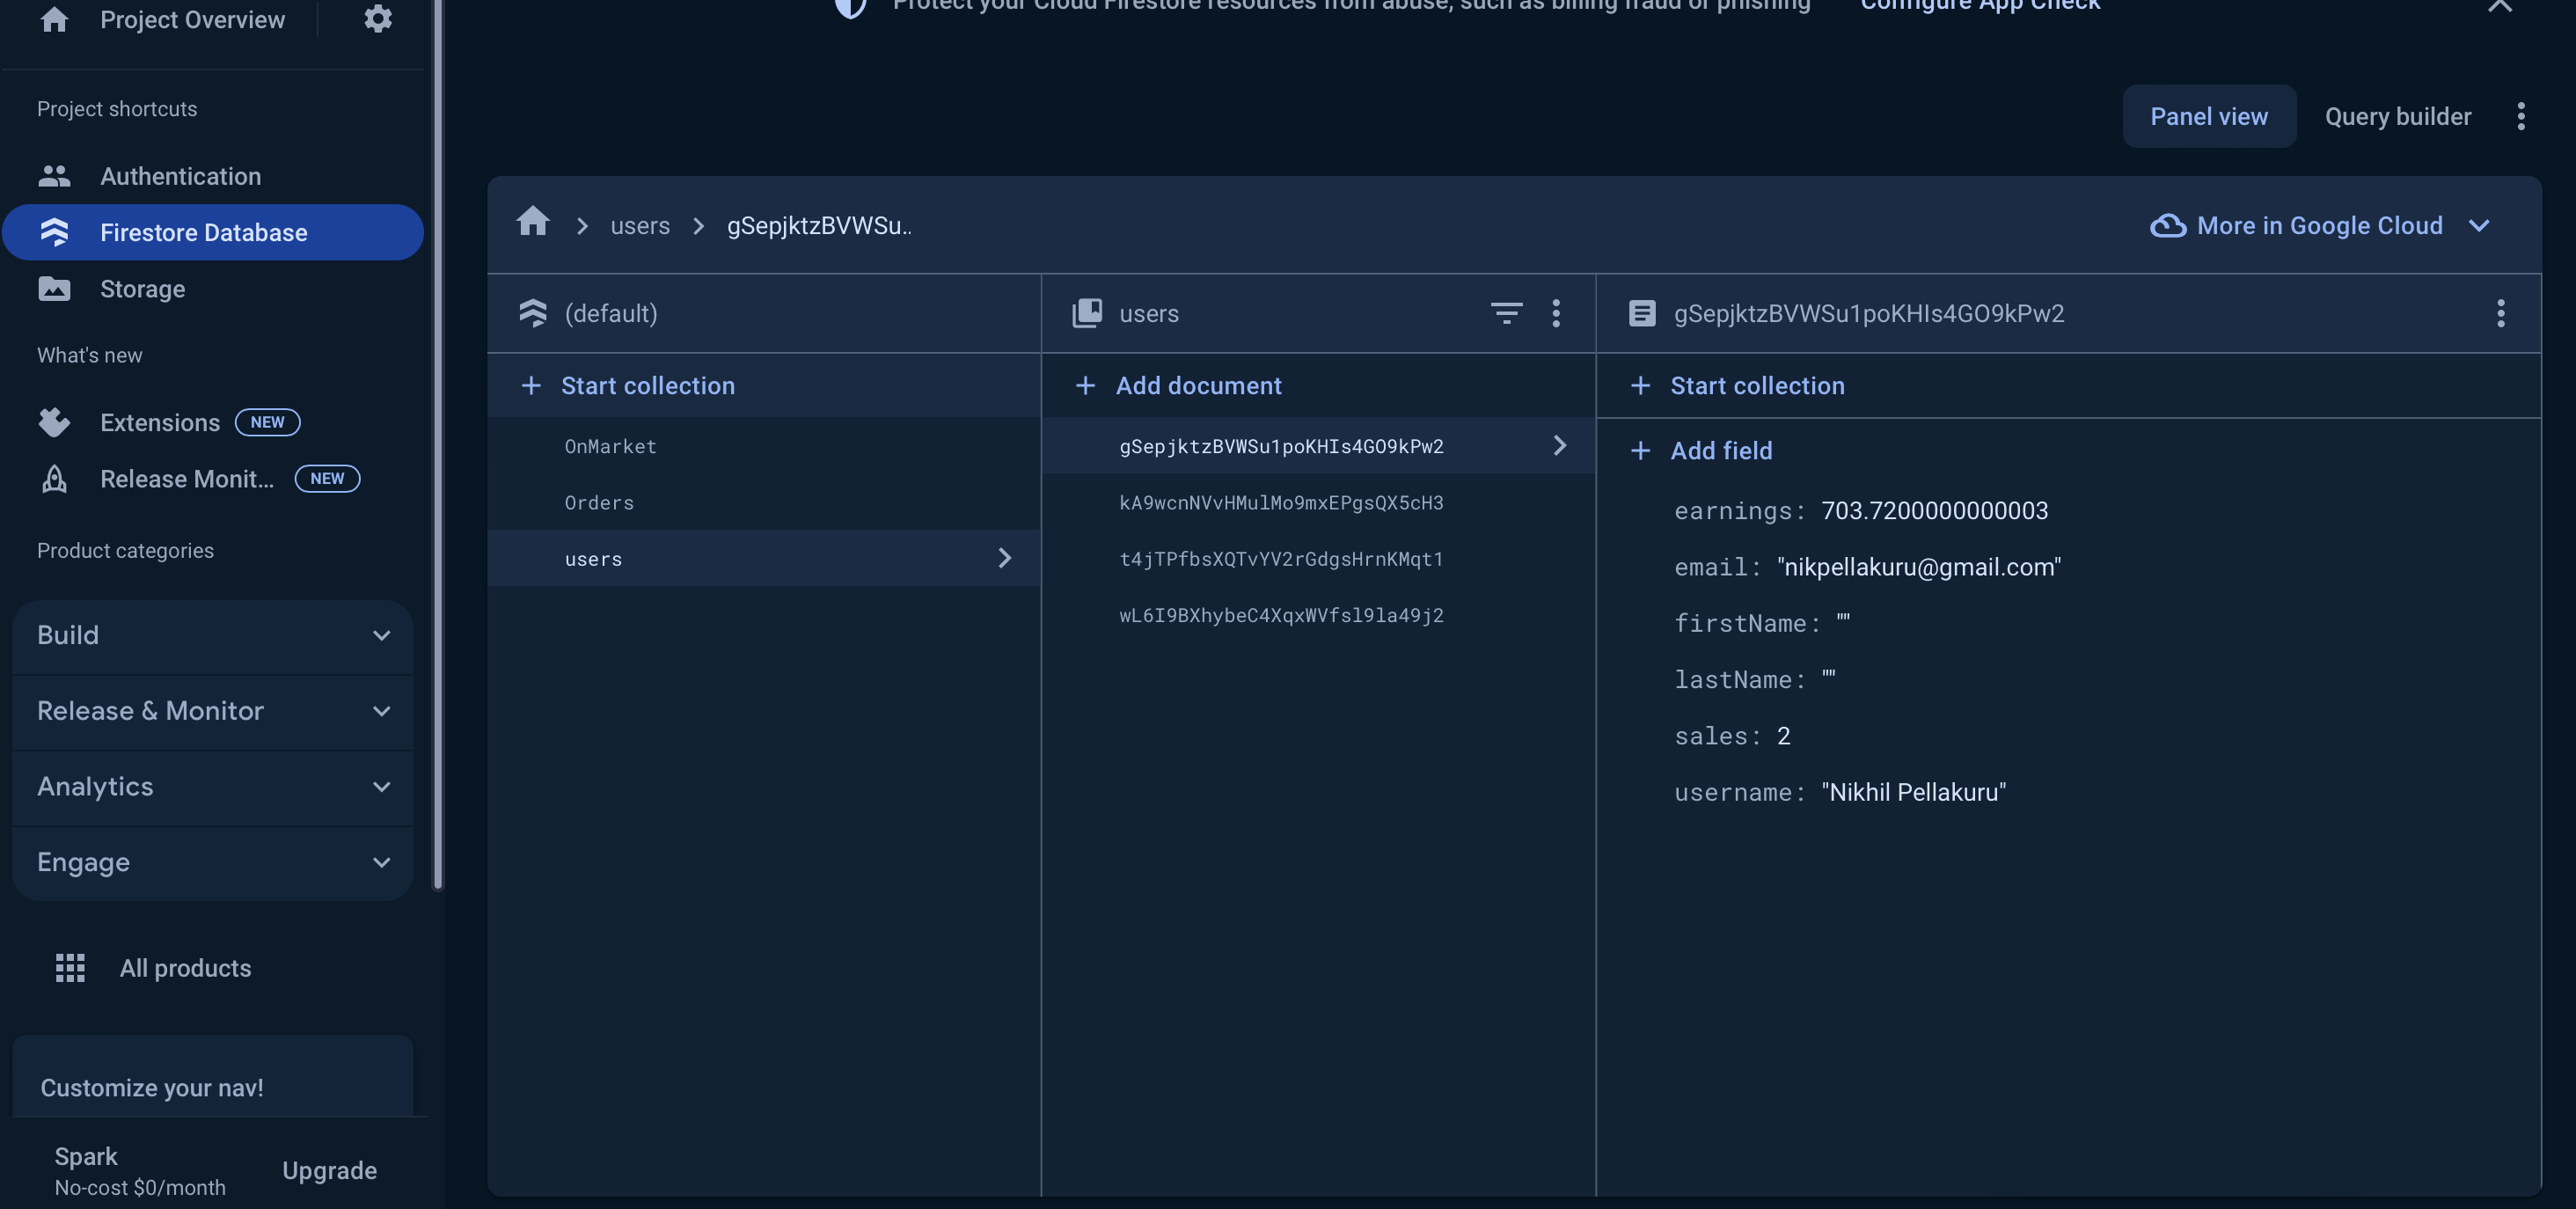Switch to Query builder tab
The height and width of the screenshot is (1209, 2576).
click(2397, 116)
